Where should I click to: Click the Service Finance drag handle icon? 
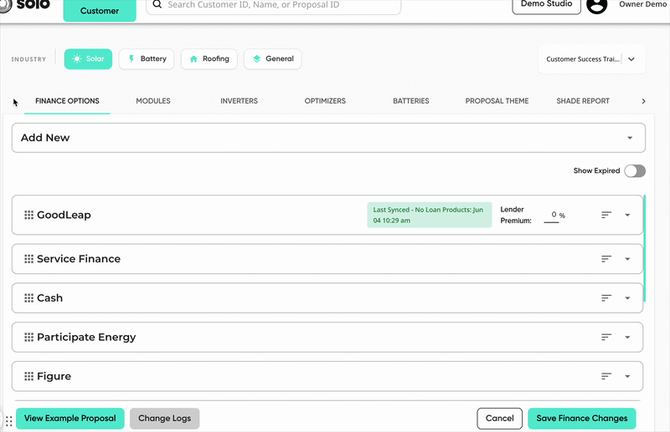point(29,259)
